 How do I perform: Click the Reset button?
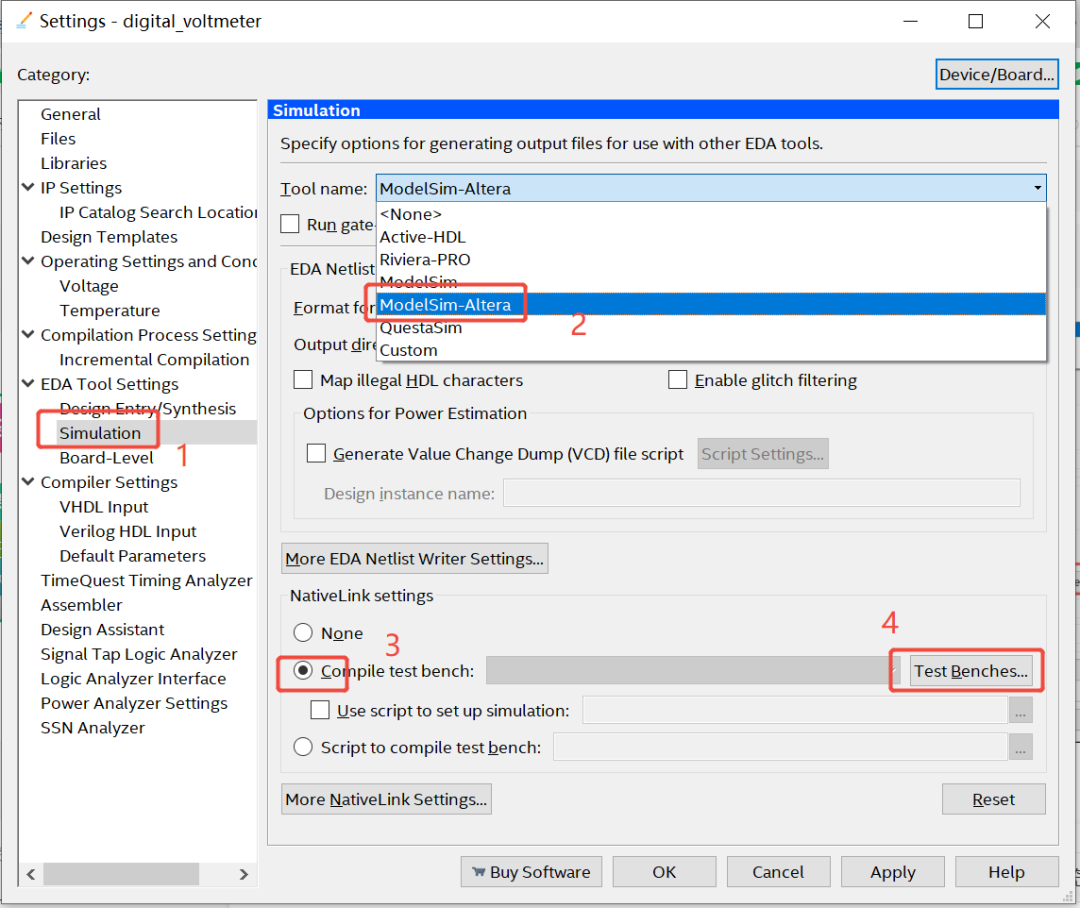coord(993,799)
